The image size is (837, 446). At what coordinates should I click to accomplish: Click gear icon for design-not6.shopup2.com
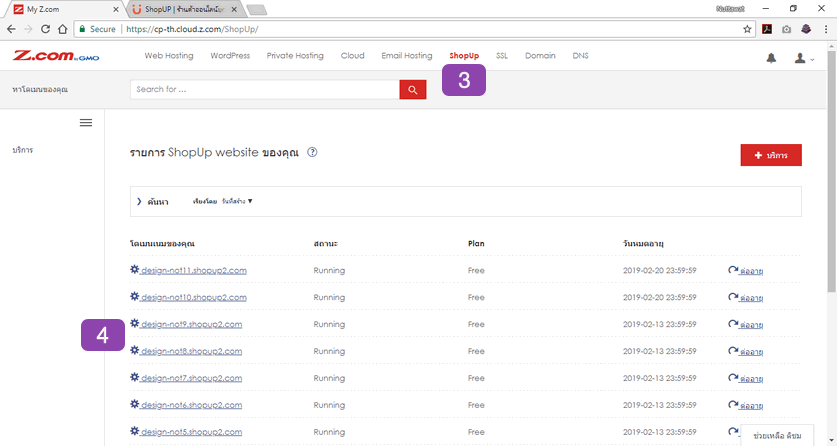[x=135, y=404]
